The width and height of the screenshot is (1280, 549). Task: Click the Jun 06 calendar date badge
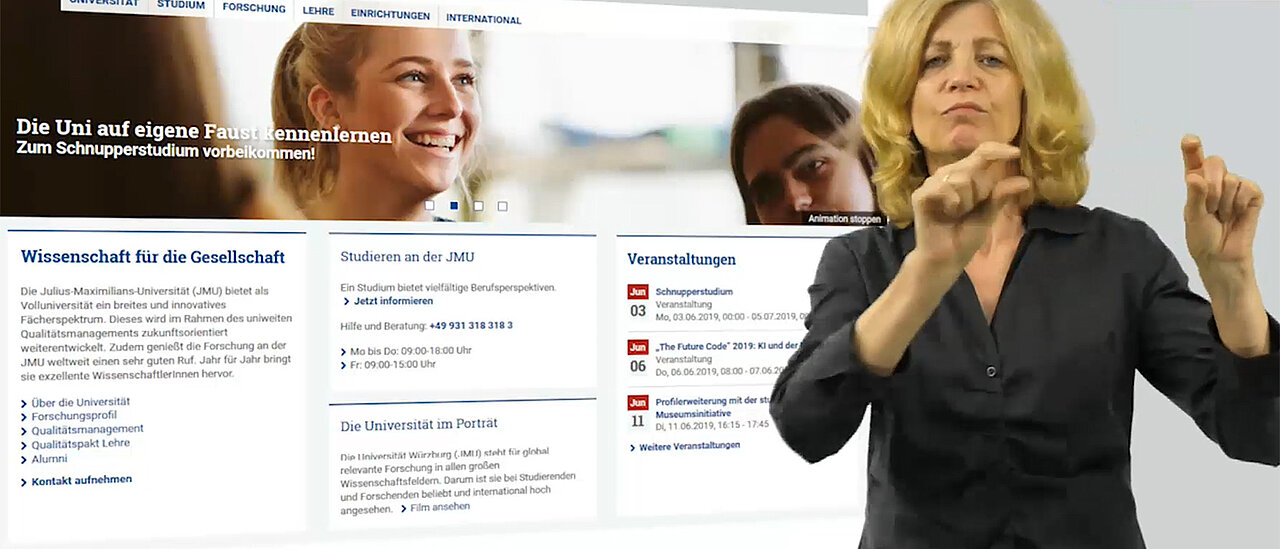click(637, 358)
